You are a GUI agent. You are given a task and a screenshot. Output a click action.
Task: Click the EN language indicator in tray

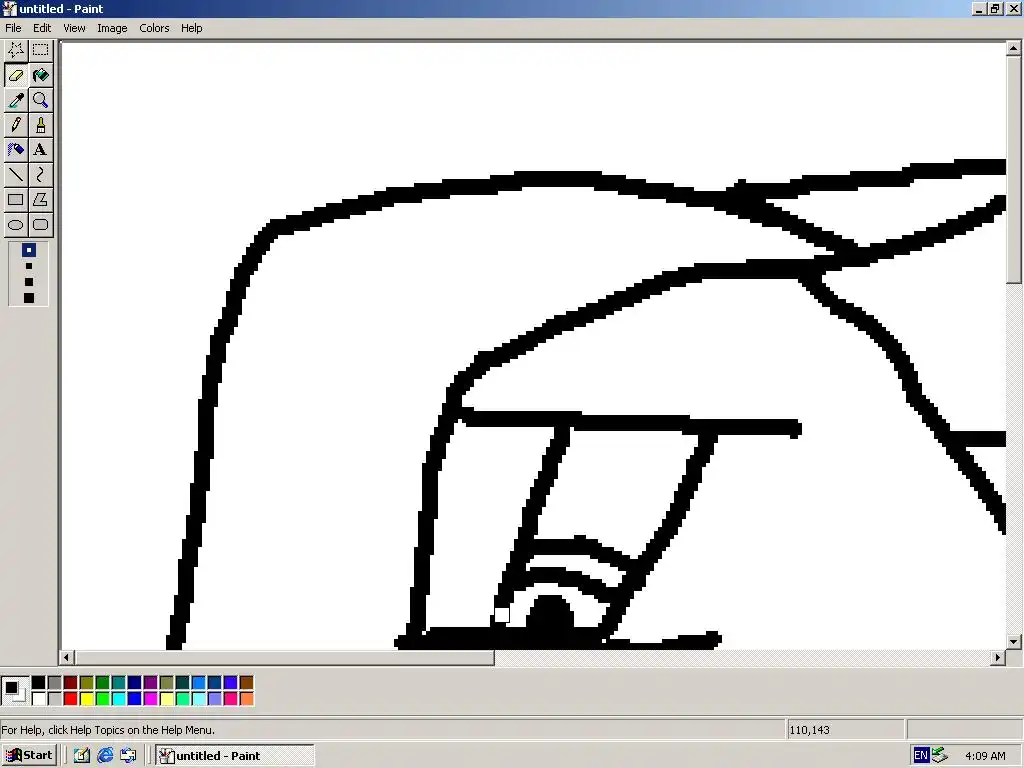(x=921, y=756)
